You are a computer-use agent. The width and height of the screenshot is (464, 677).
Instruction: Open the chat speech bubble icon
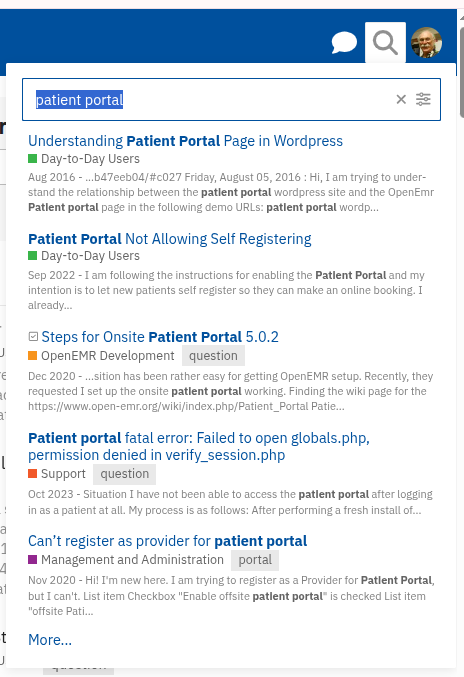(344, 43)
